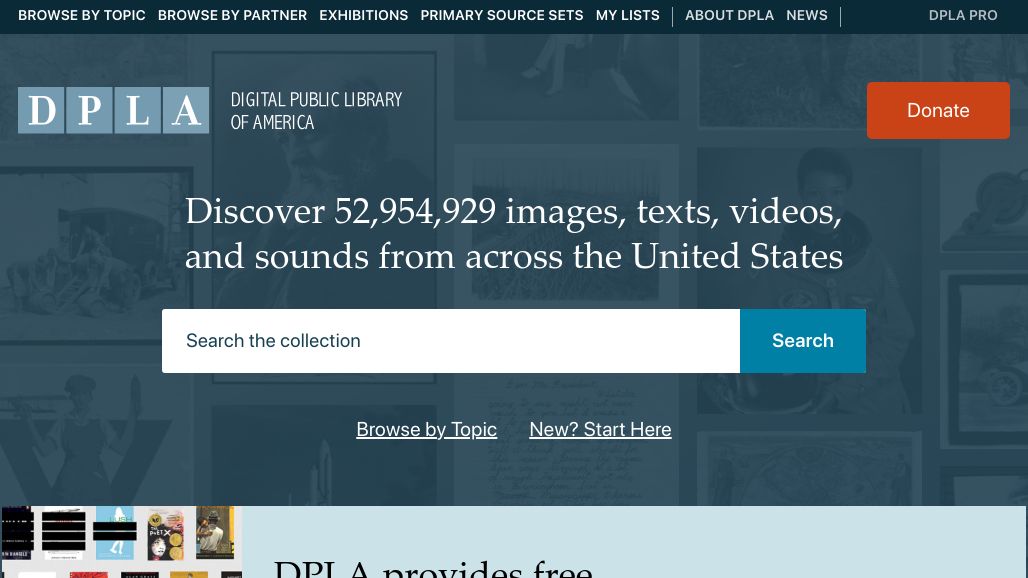Click the blue Search button
This screenshot has height=578, width=1028.
coord(802,341)
